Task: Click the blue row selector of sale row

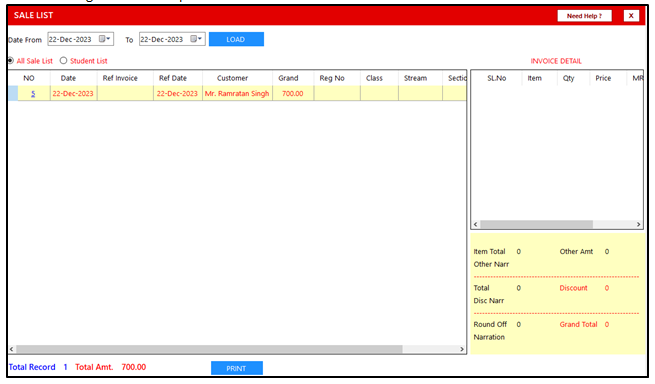Action: pos(13,94)
